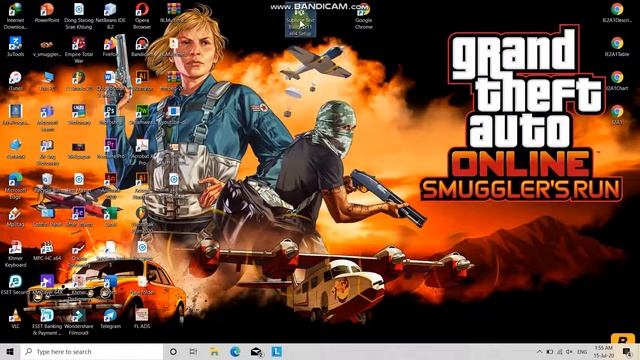This screenshot has height=360, width=640.
Task: Select the Premiere Pro desktop shortcut
Action: tap(110, 148)
